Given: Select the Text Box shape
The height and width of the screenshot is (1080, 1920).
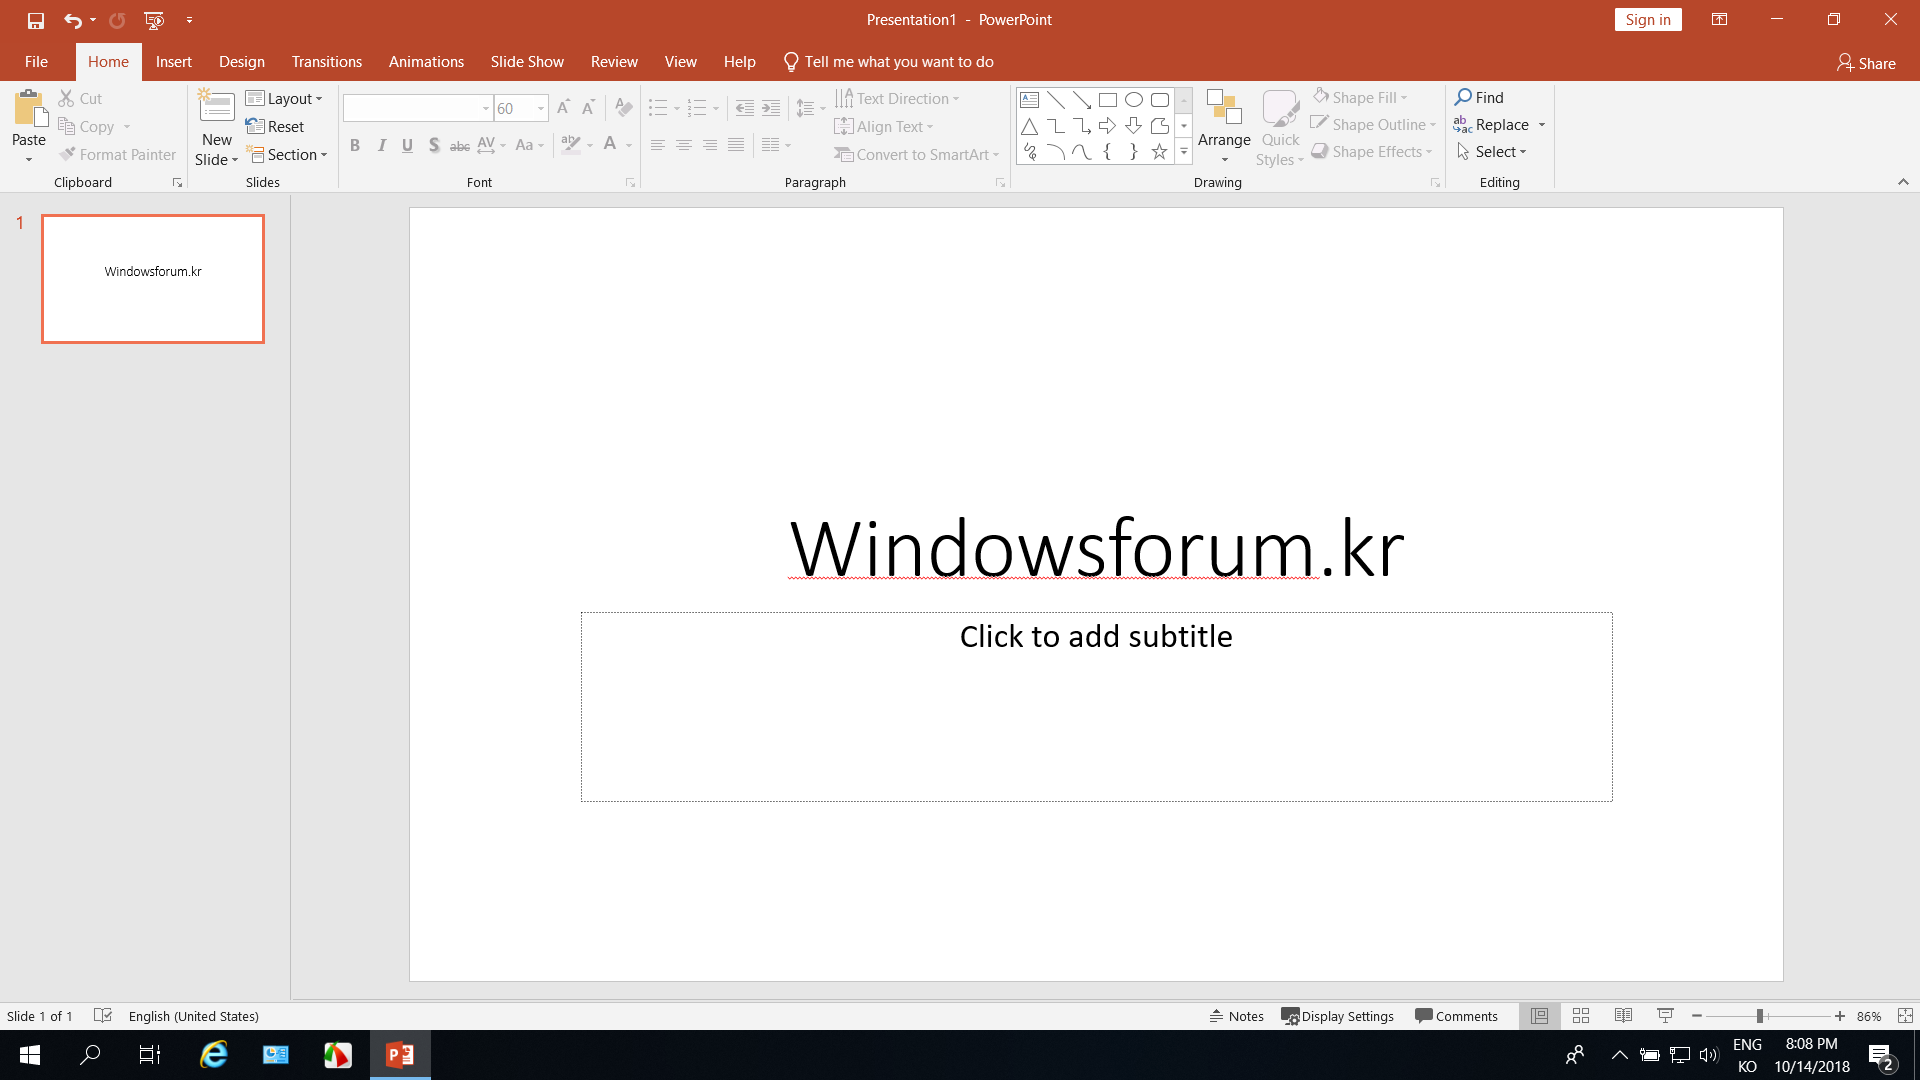Looking at the screenshot, I should (x=1030, y=100).
